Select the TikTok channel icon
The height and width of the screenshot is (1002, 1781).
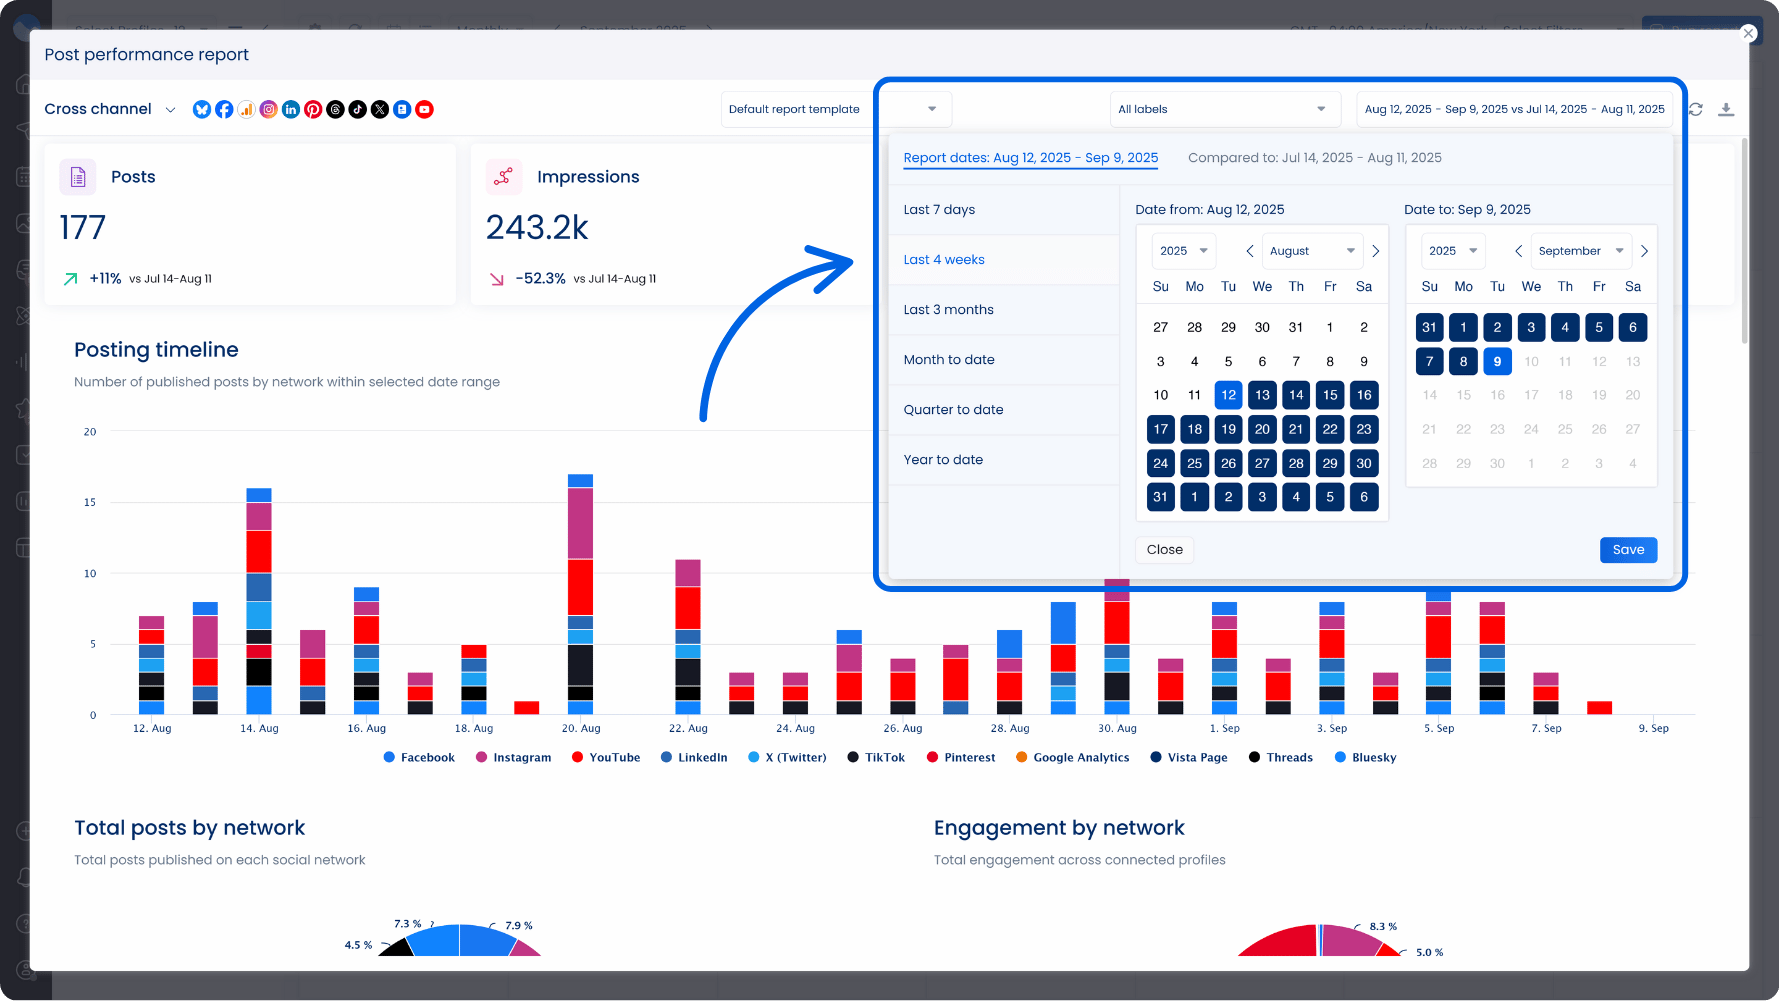[x=358, y=109]
